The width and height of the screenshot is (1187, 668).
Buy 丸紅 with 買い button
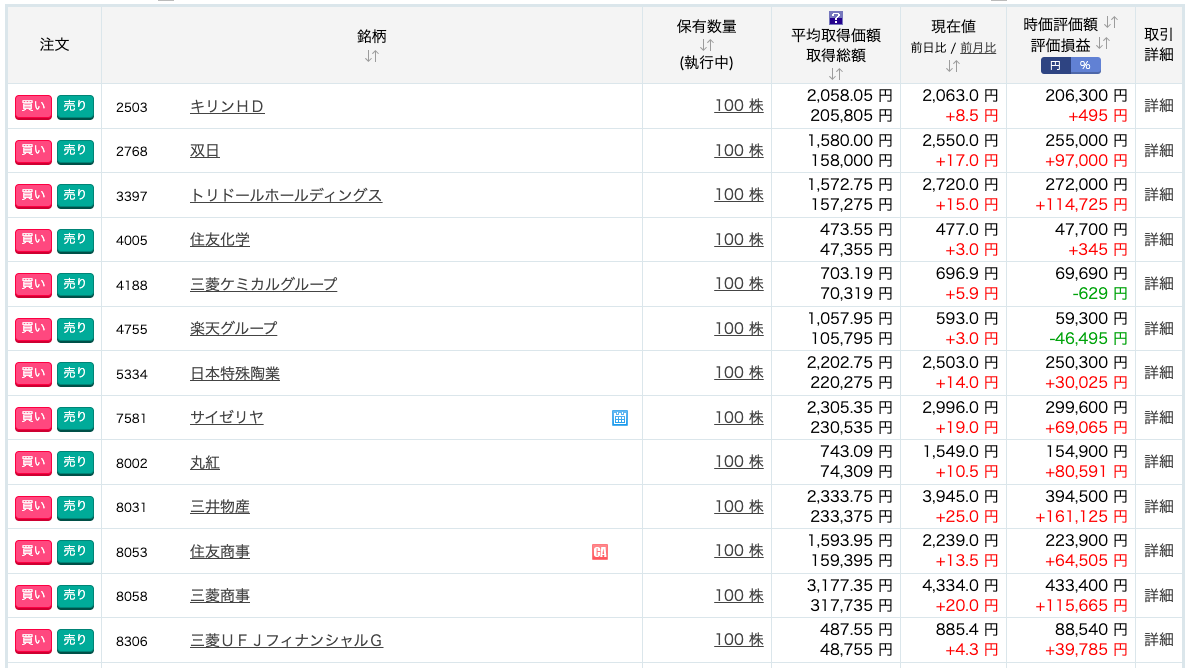click(33, 462)
